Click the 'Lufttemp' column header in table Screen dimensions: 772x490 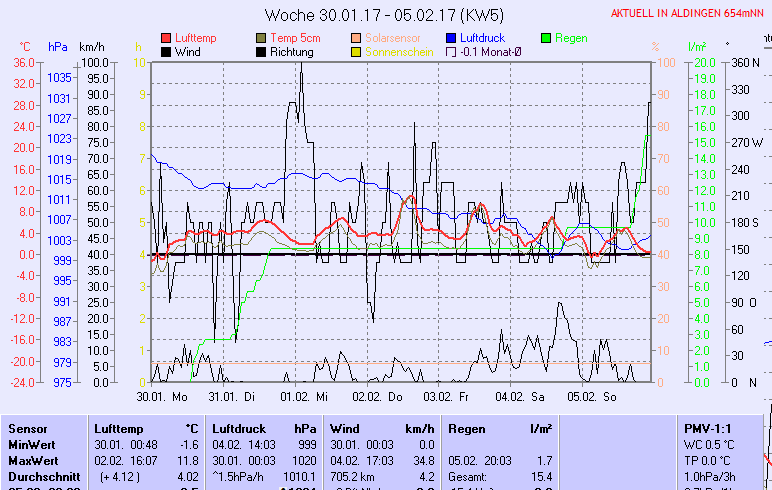click(118, 428)
